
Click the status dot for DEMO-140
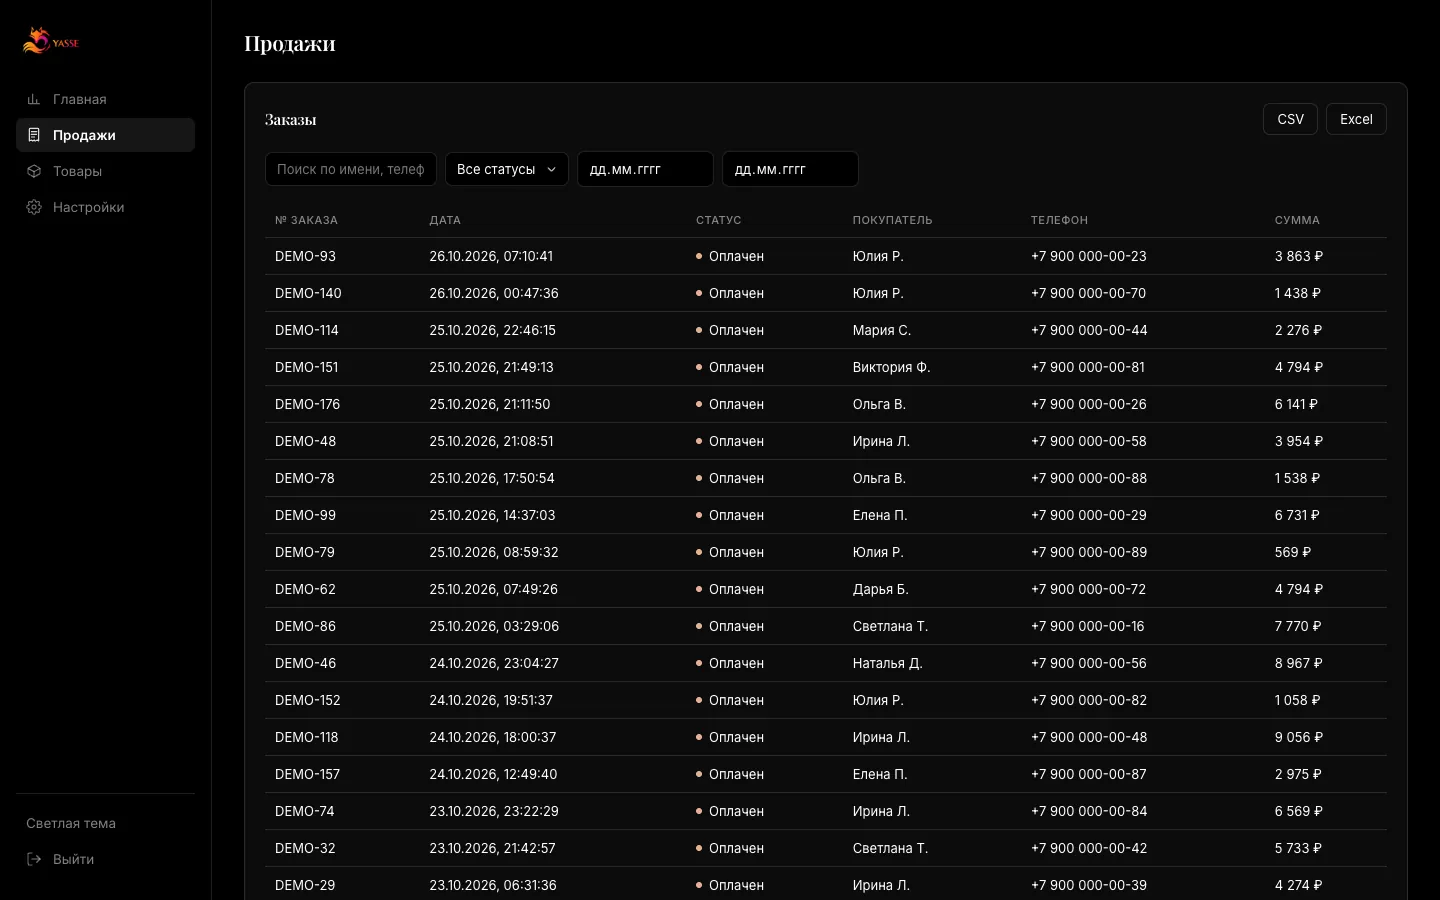click(x=699, y=293)
